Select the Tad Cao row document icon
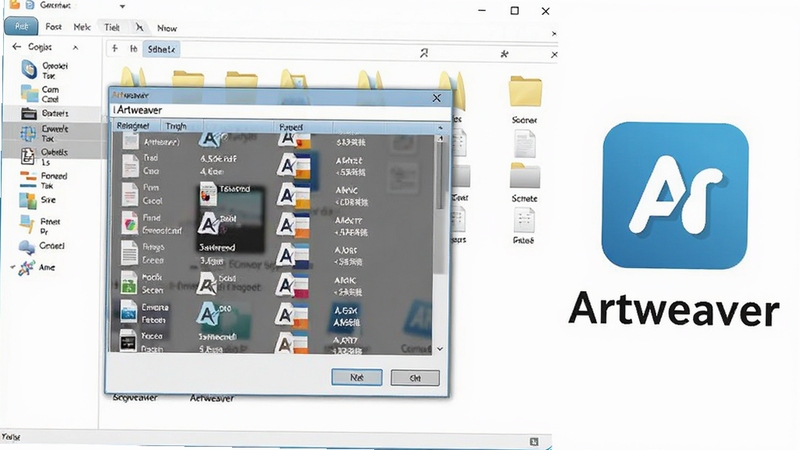This screenshot has width=800, height=450. pyautogui.click(x=130, y=165)
